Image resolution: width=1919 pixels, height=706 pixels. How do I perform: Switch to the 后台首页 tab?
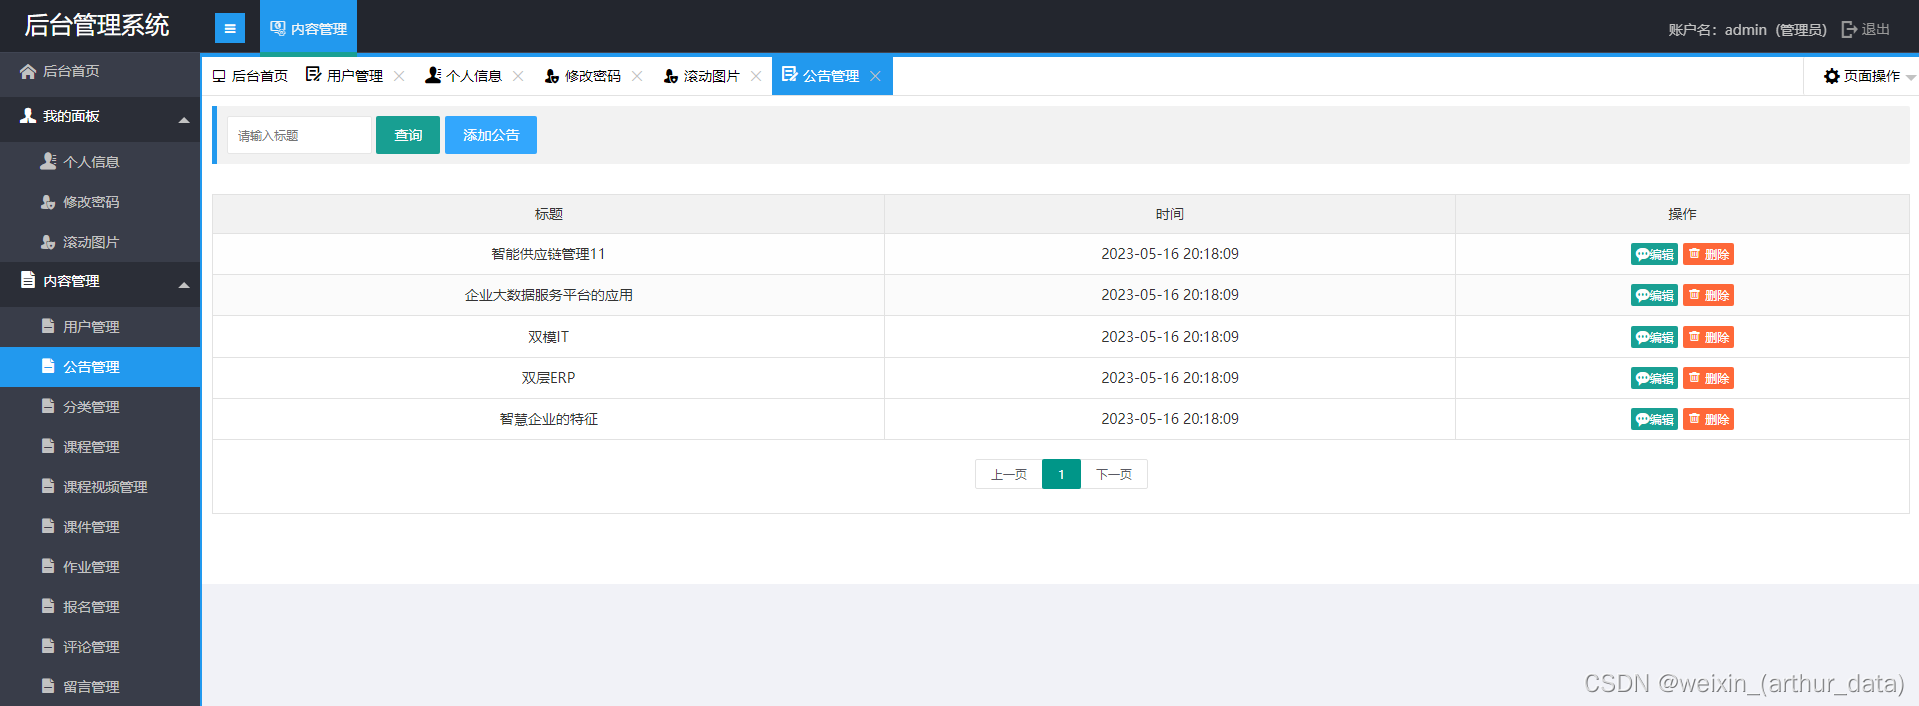pos(250,76)
